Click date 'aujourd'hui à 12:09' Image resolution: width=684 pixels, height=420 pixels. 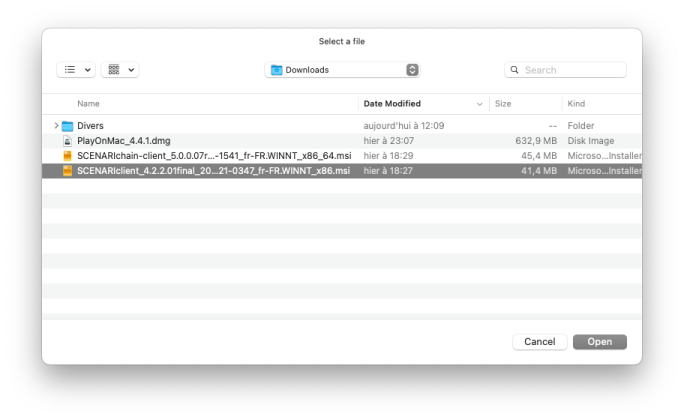[404, 126]
